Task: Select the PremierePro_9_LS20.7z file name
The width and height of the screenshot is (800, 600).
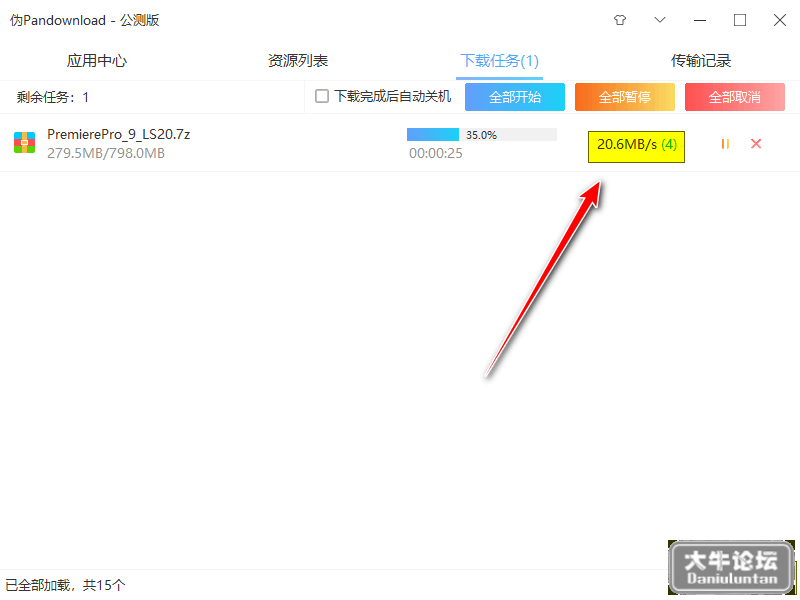Action: pyautogui.click(x=118, y=134)
